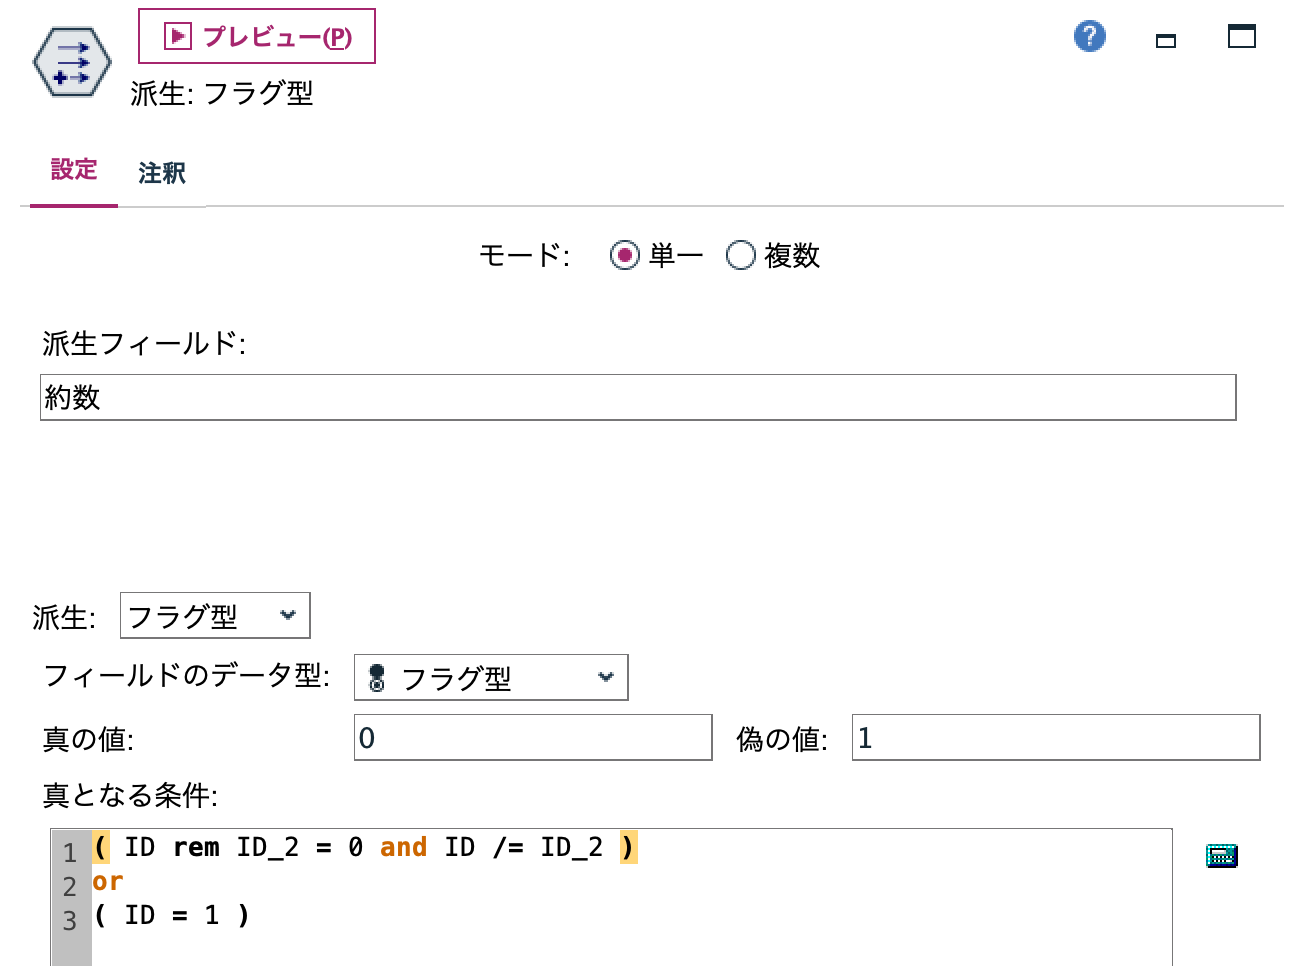Viewport: 1296px width, 966px height.
Task: Open the 派生 type dropdown showing フラグ型
Action: pos(215,615)
